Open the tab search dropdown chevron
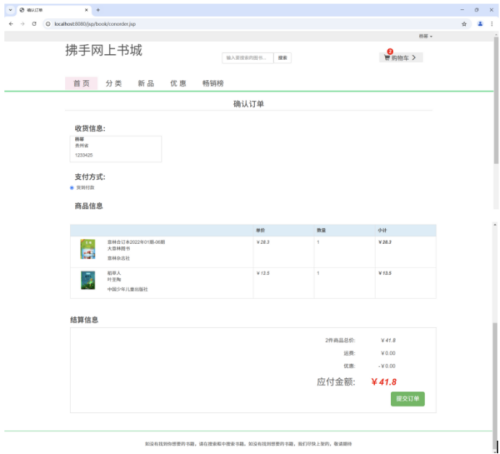 10,10
